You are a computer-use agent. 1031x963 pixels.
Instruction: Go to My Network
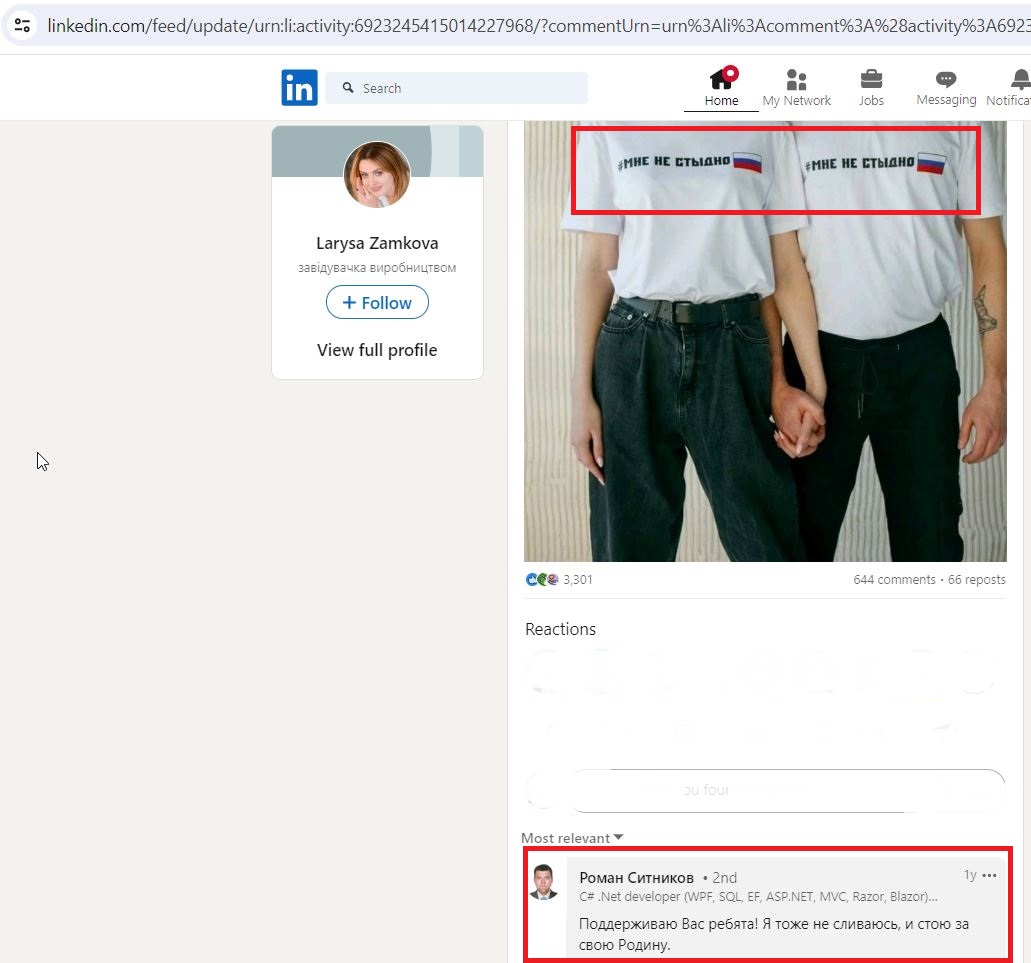point(796,87)
